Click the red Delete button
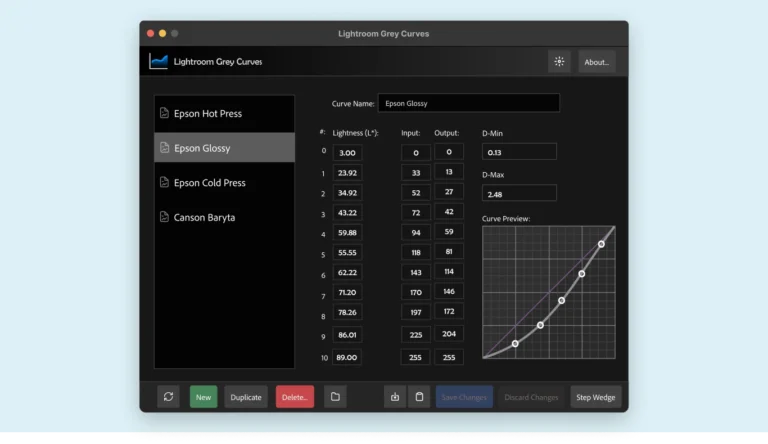768x444 pixels. point(295,396)
